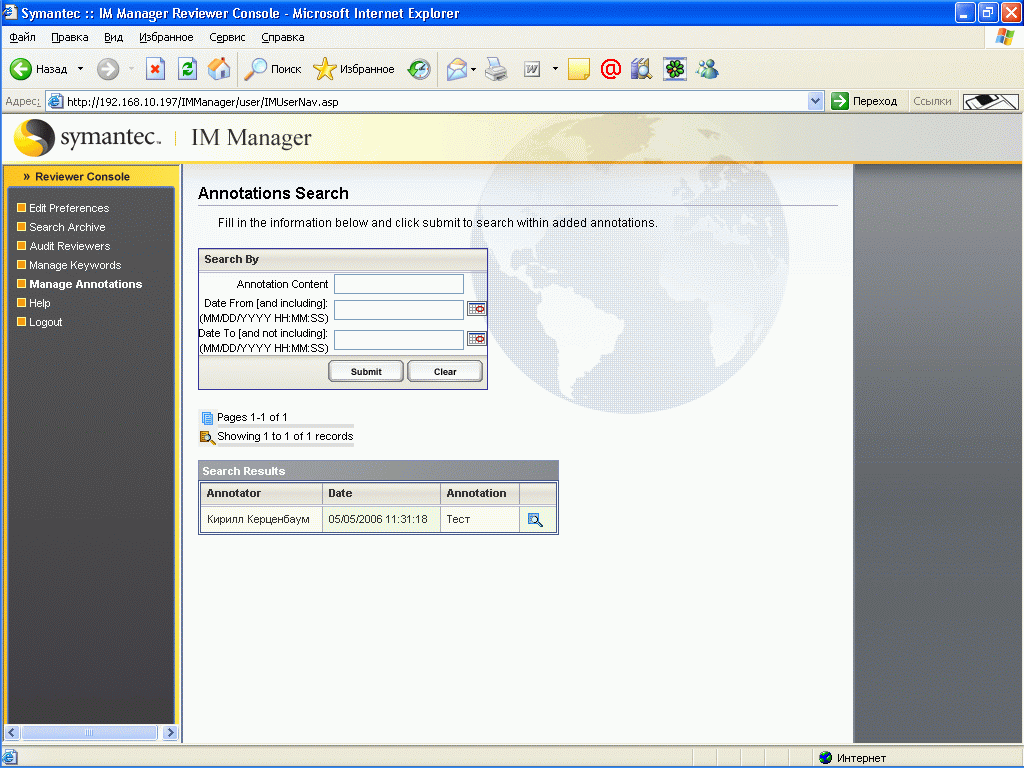
Task: Open the Messenger people icon
Action: [707, 69]
